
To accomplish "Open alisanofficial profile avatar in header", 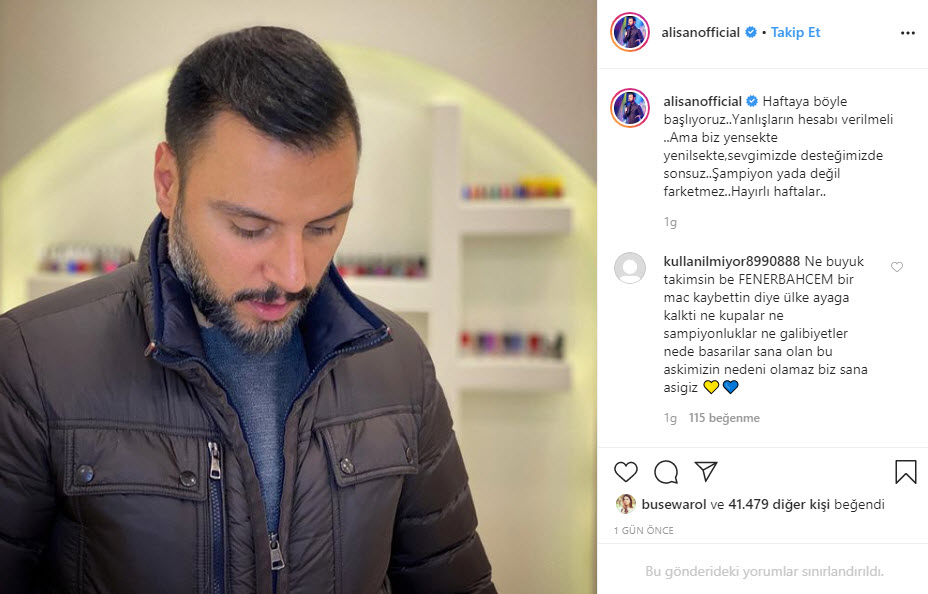I will click(630, 32).
